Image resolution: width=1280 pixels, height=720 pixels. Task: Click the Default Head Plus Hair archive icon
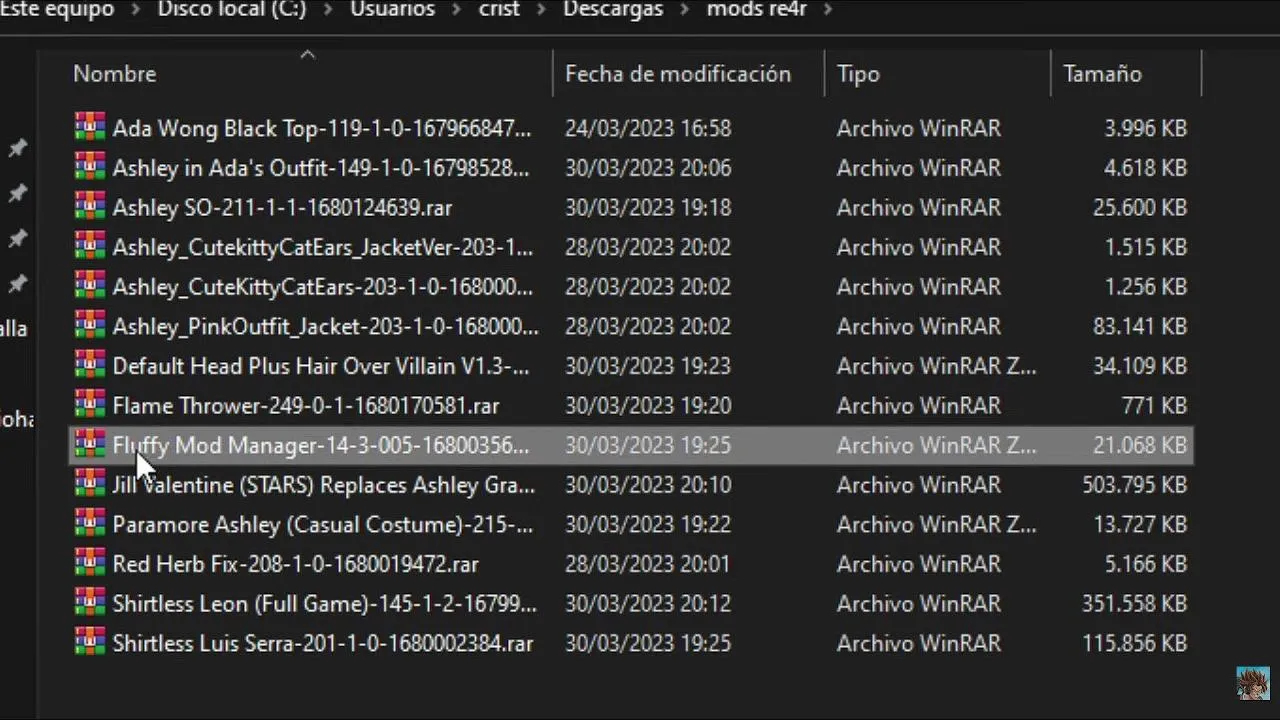[x=89, y=365]
